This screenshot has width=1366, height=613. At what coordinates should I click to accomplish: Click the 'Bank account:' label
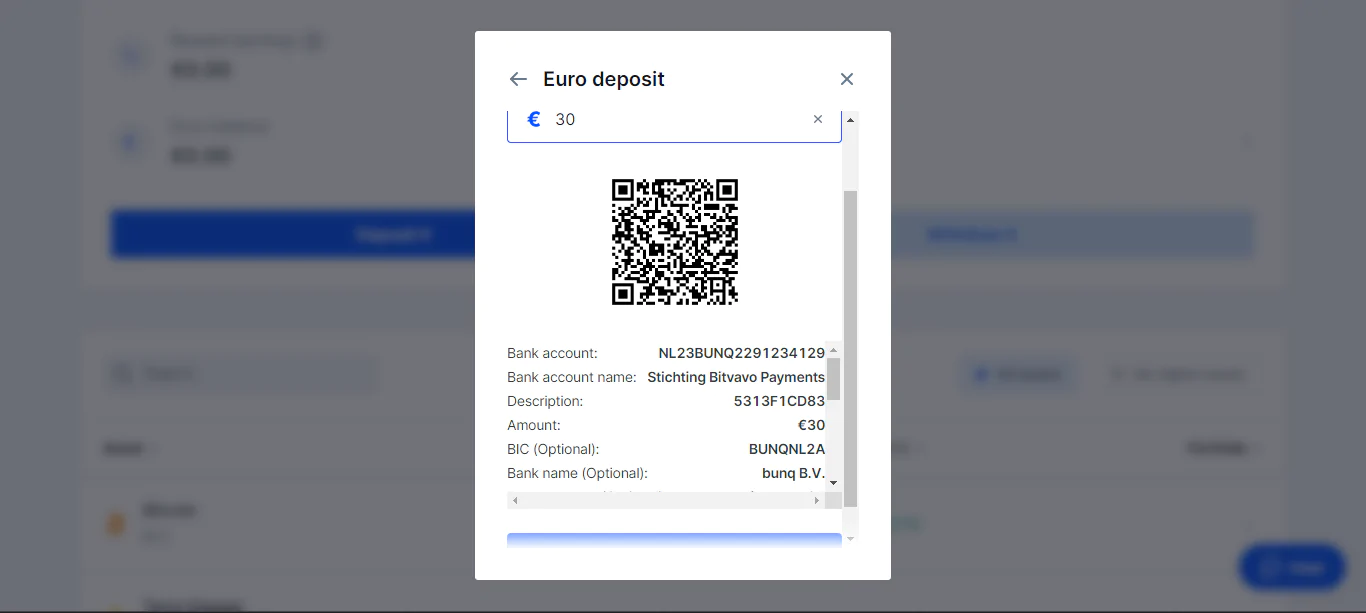552,353
